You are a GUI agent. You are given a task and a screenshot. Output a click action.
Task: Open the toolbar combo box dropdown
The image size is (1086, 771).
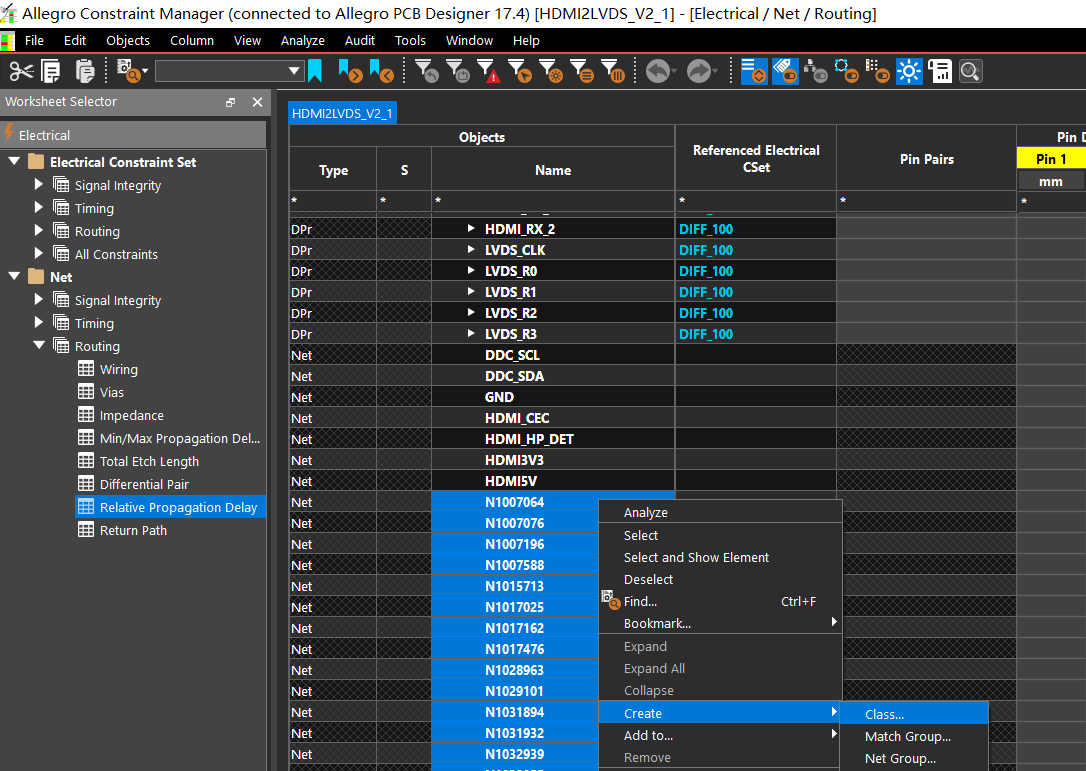click(x=294, y=71)
